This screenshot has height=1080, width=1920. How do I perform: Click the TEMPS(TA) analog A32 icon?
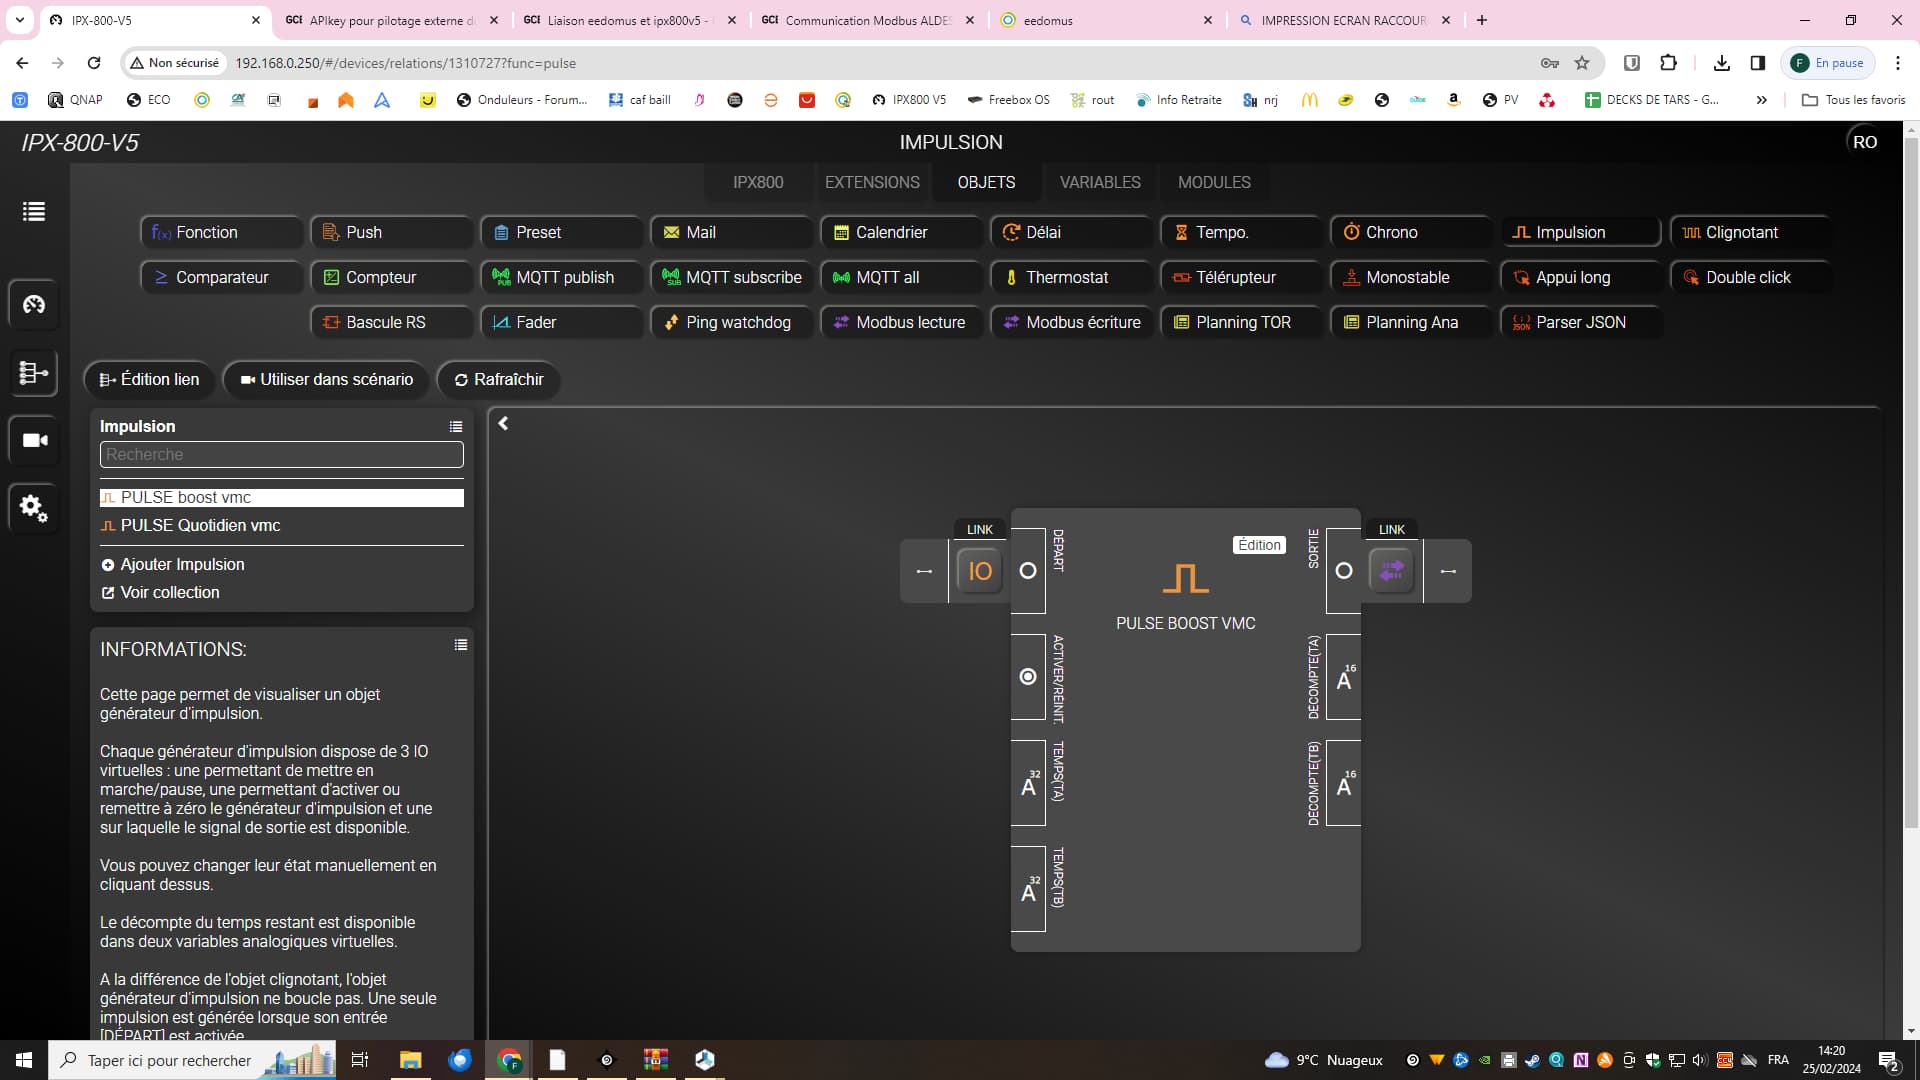(1028, 785)
